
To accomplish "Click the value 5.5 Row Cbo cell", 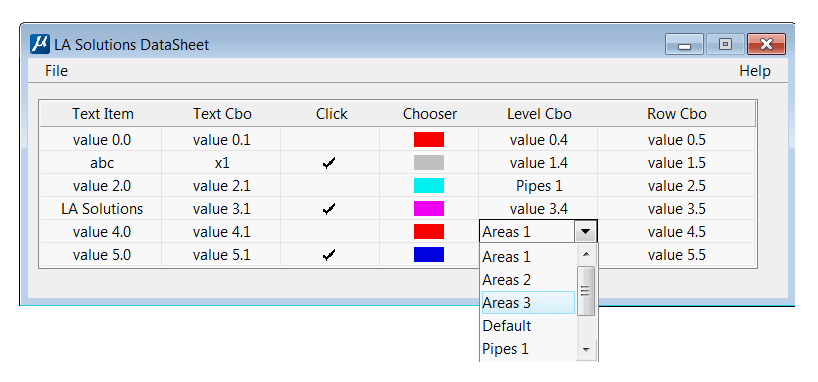I will point(677,255).
